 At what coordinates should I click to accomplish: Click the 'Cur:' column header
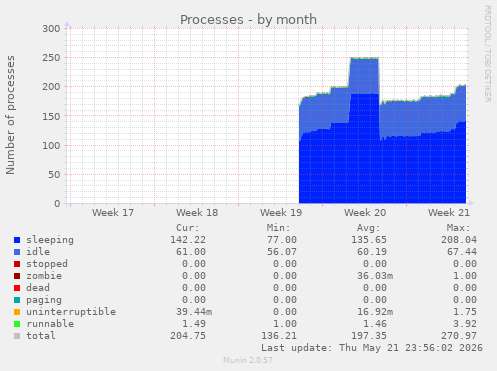pyautogui.click(x=188, y=228)
